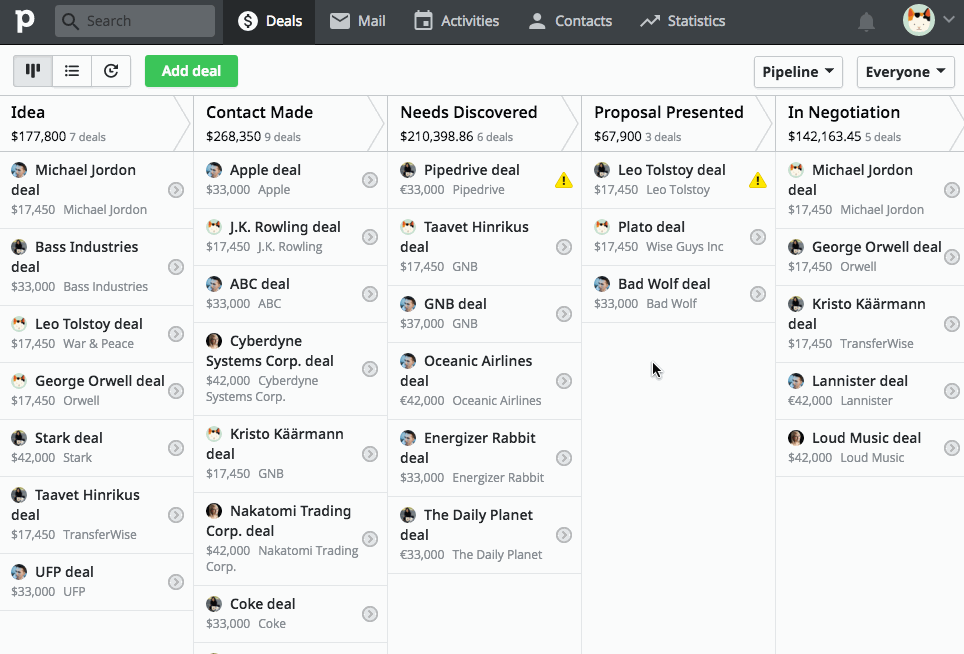
Task: Expand the account menu arrow
Action: [949, 20]
